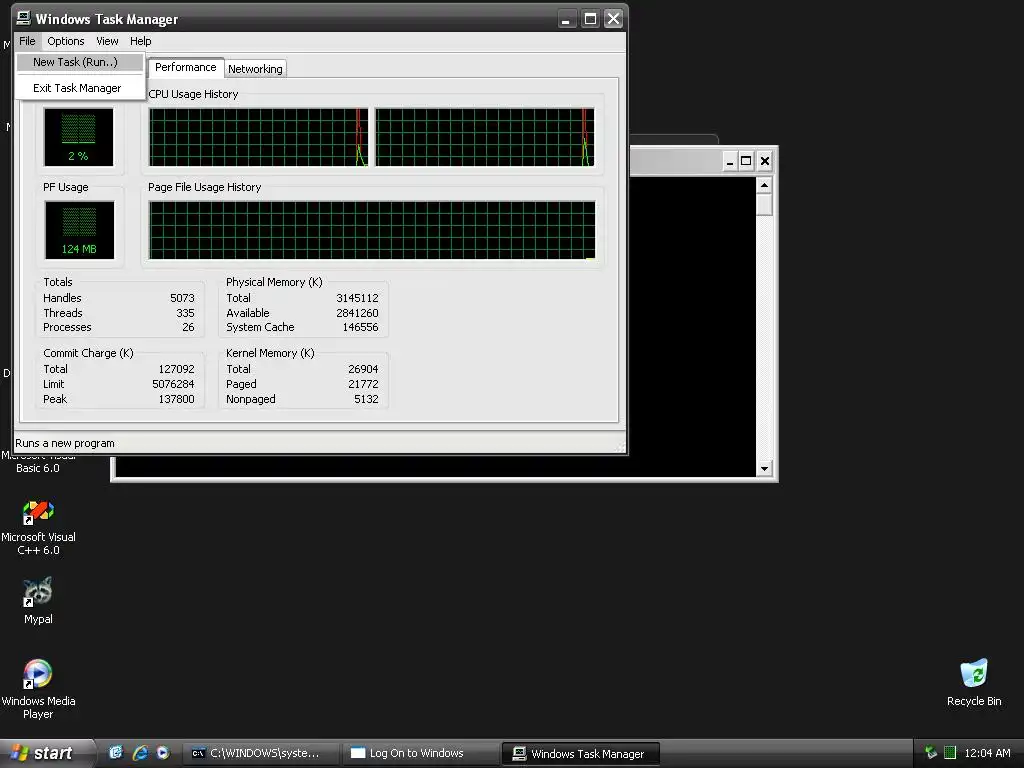1024x768 pixels.
Task: Switch to the Performance tab
Action: point(185,67)
